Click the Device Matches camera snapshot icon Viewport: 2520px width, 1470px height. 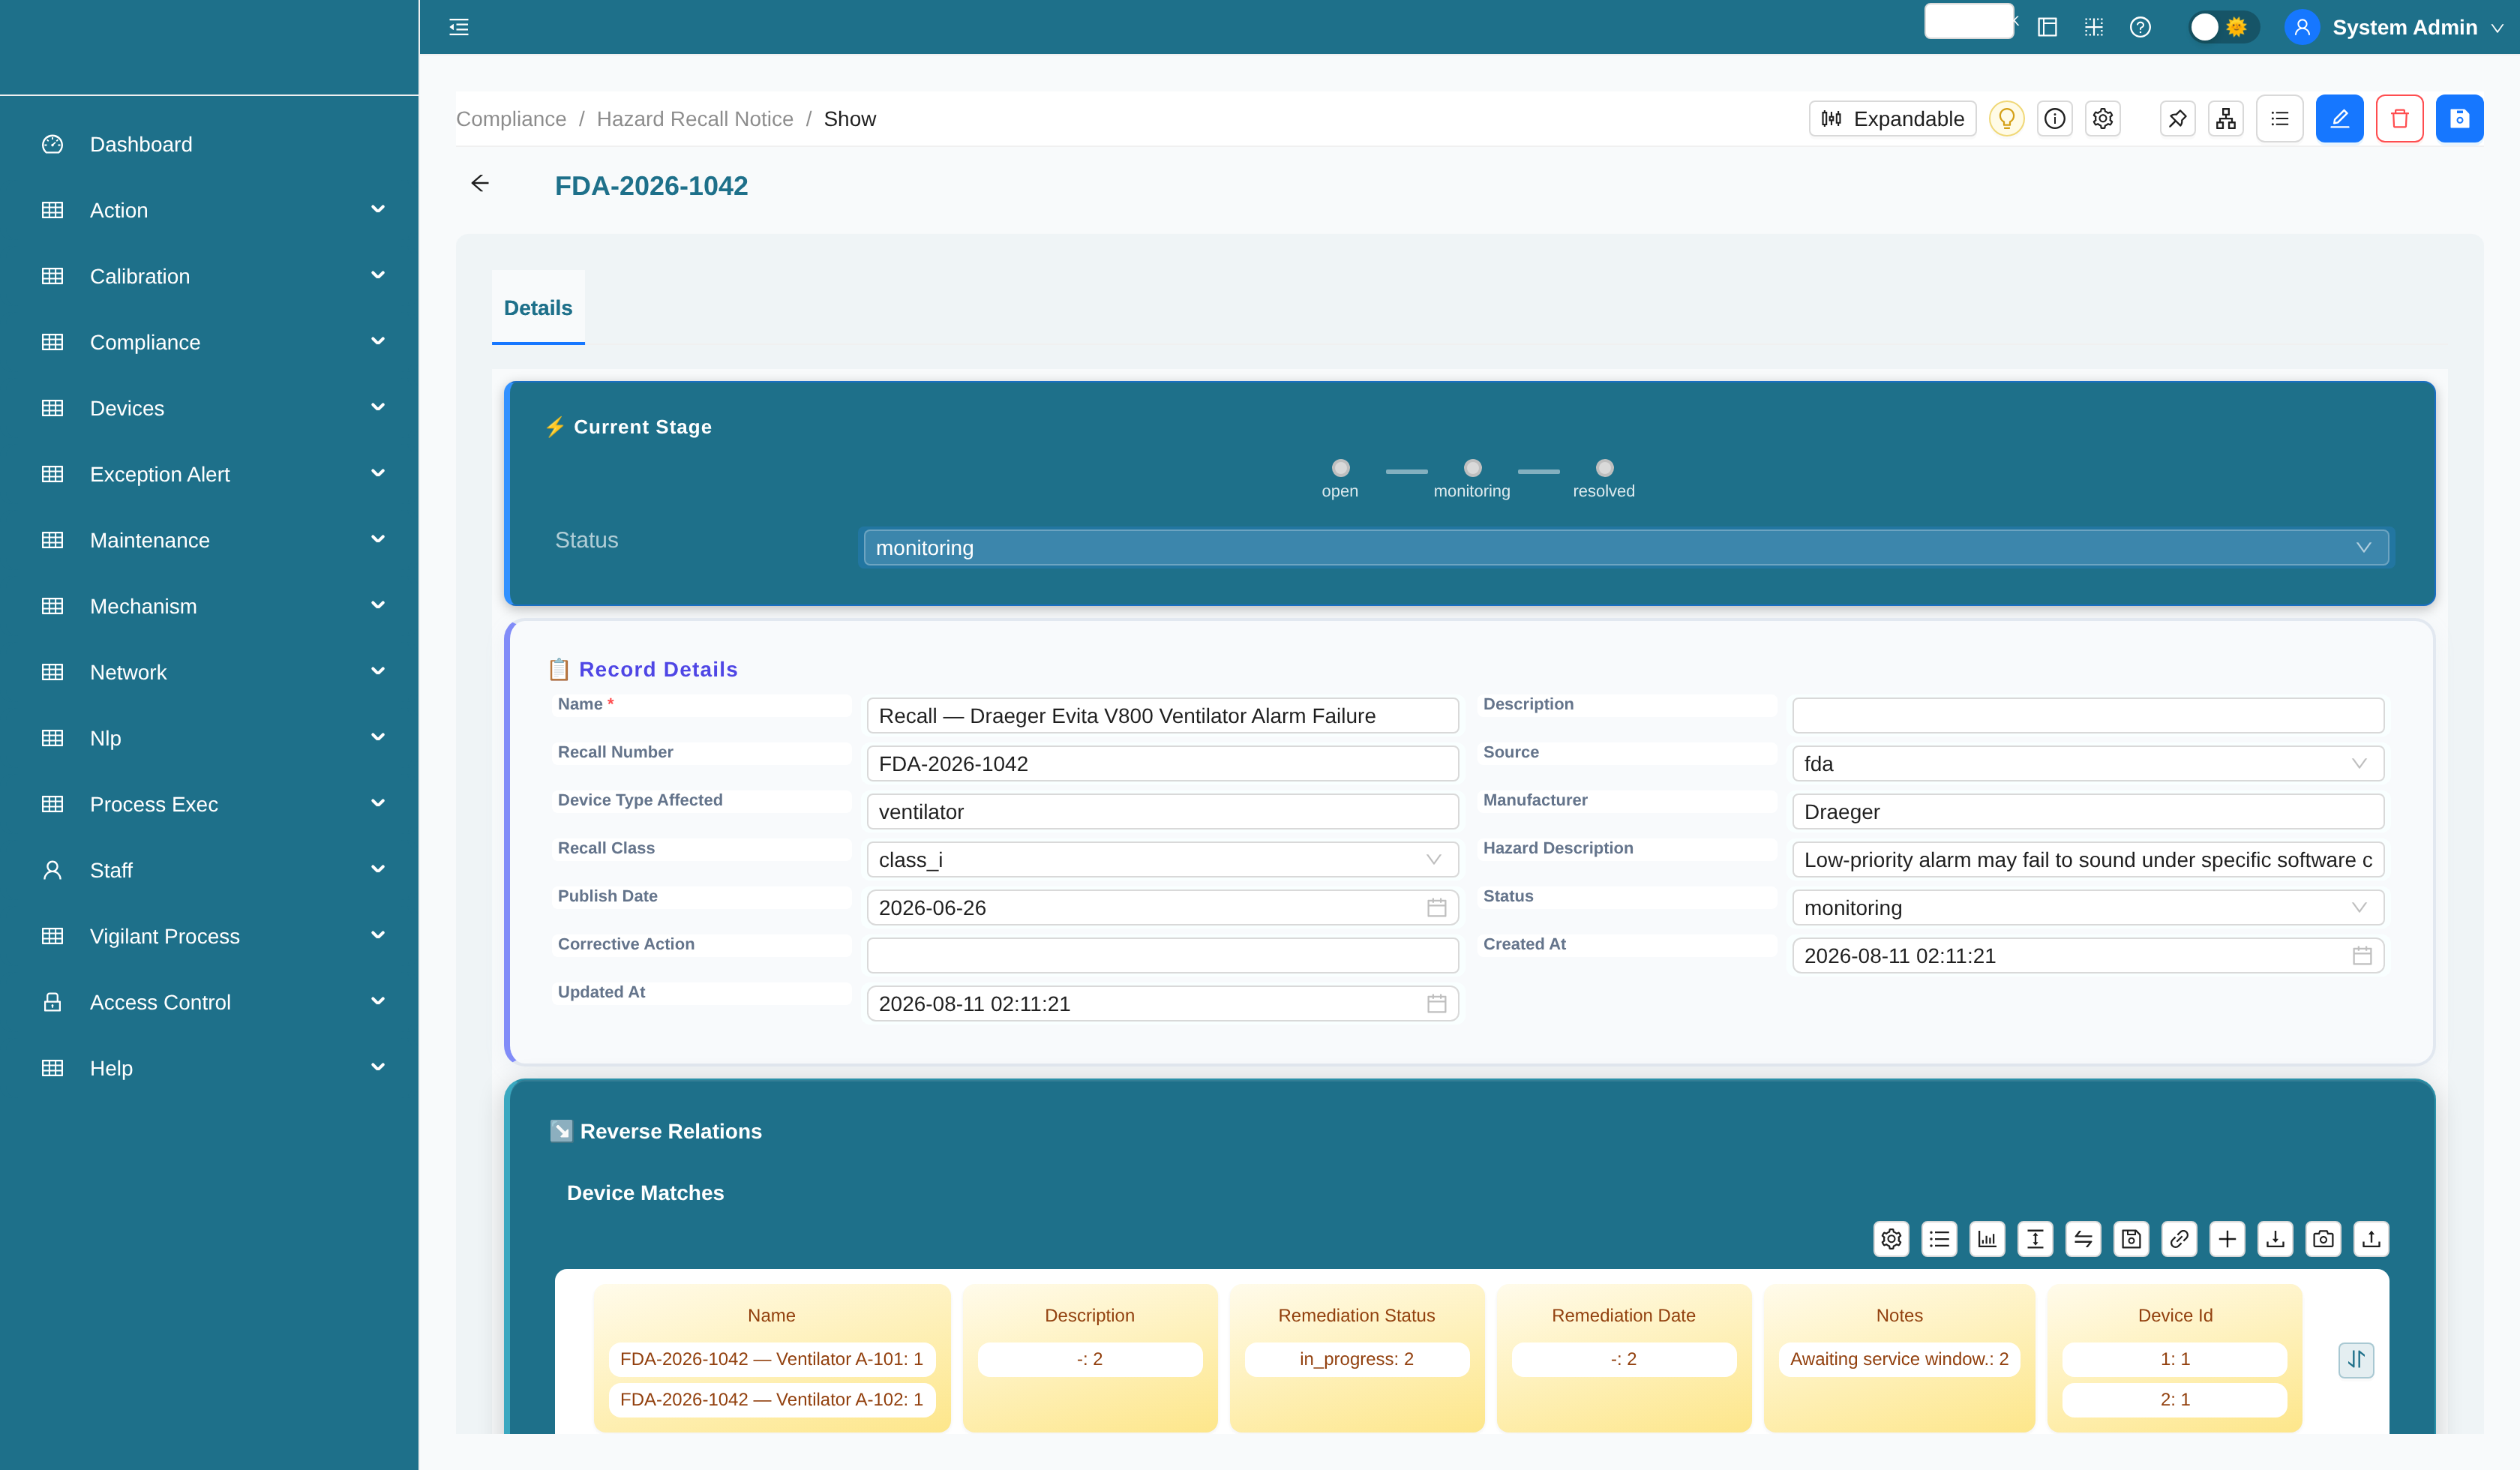coord(2323,1239)
